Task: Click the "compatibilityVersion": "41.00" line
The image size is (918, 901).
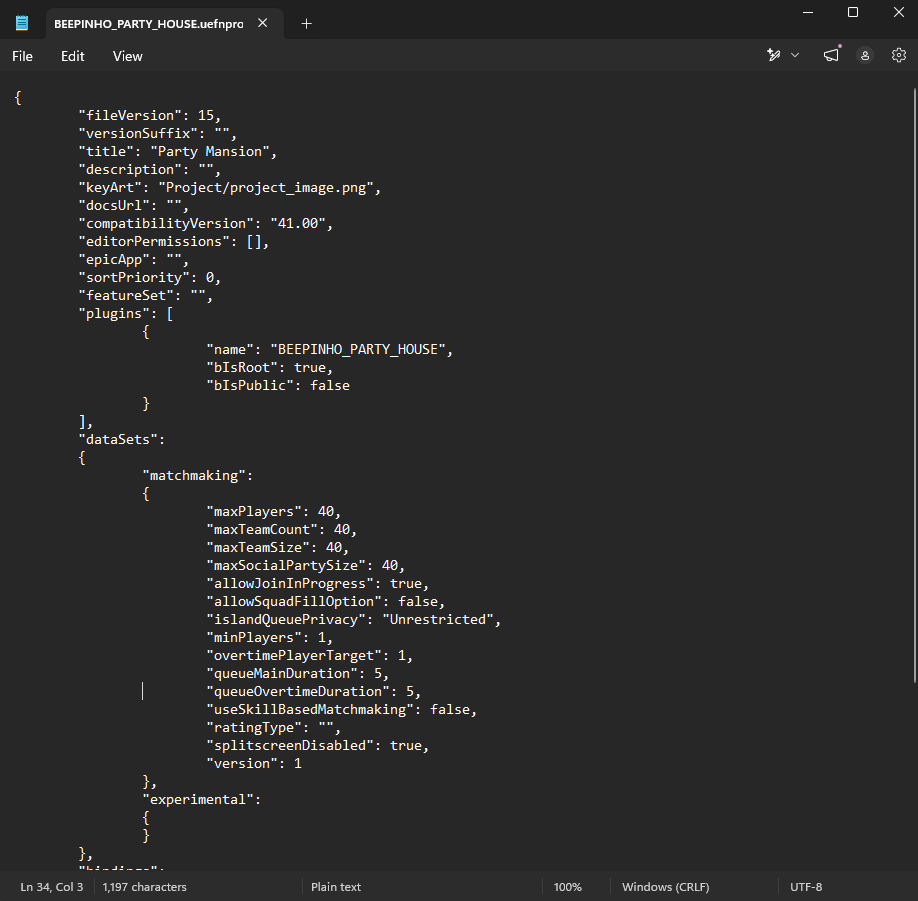Action: click(x=205, y=224)
